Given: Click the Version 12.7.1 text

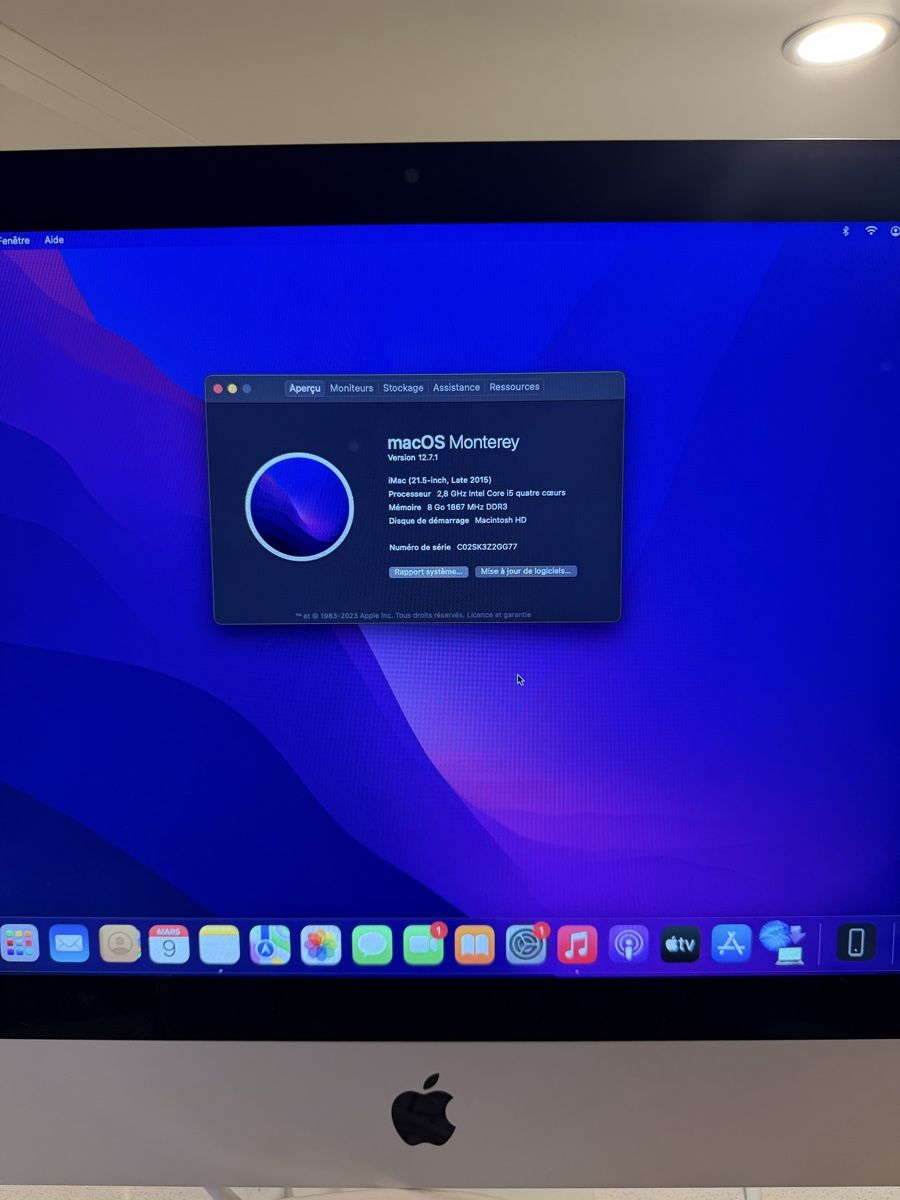Looking at the screenshot, I should [x=413, y=457].
